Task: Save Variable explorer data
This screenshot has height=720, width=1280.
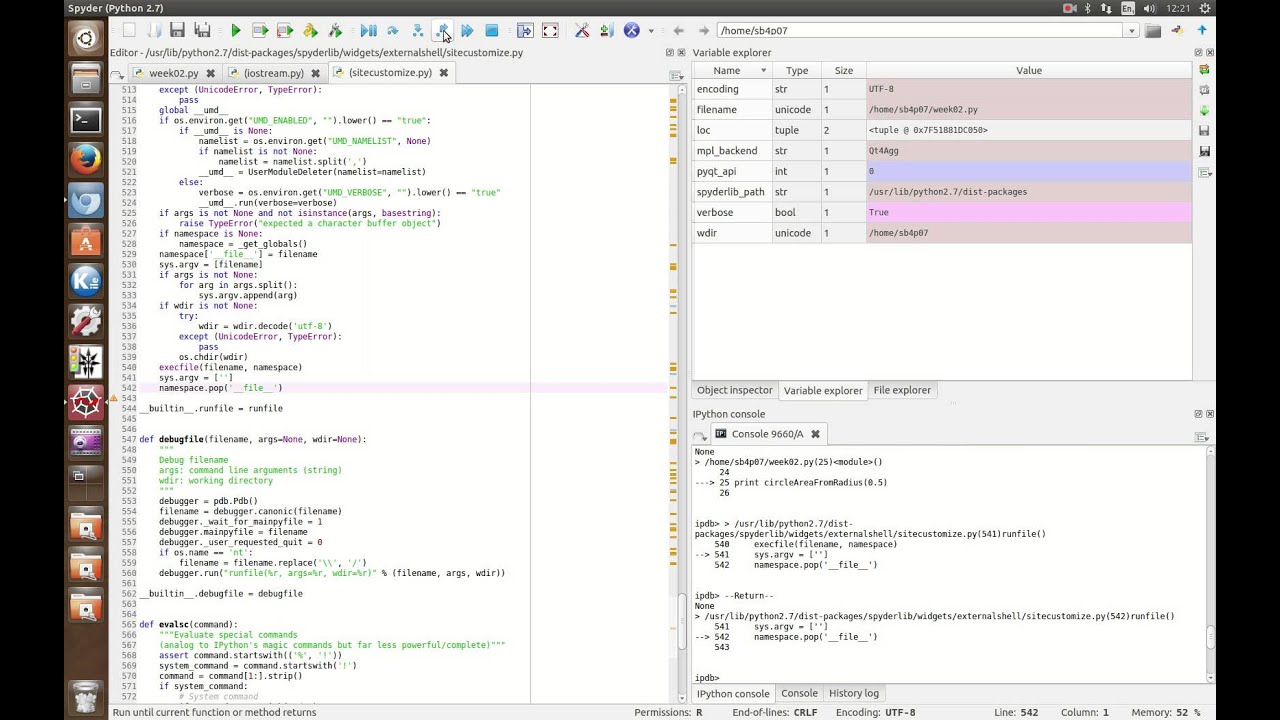Action: 1204,131
